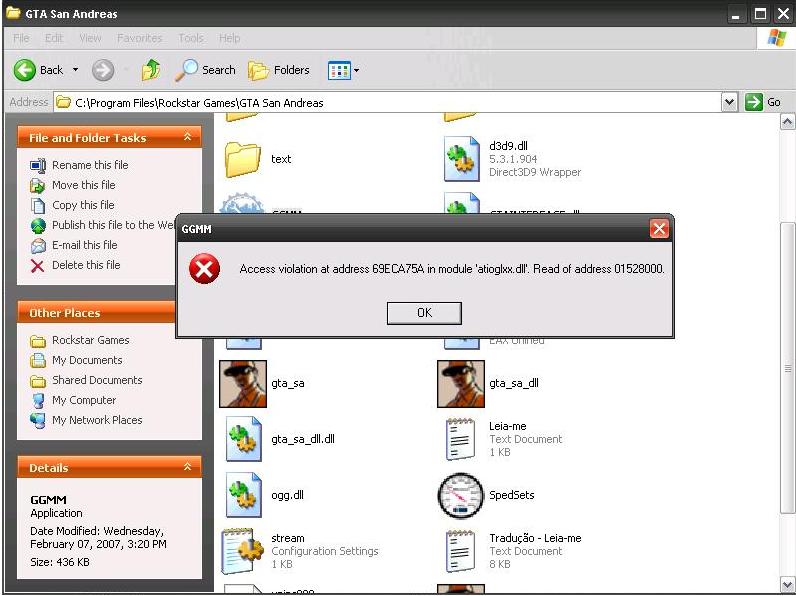Minimize the GTA San Andreas window
Image resolution: width=796 pixels, height=596 pixels.
(x=736, y=14)
